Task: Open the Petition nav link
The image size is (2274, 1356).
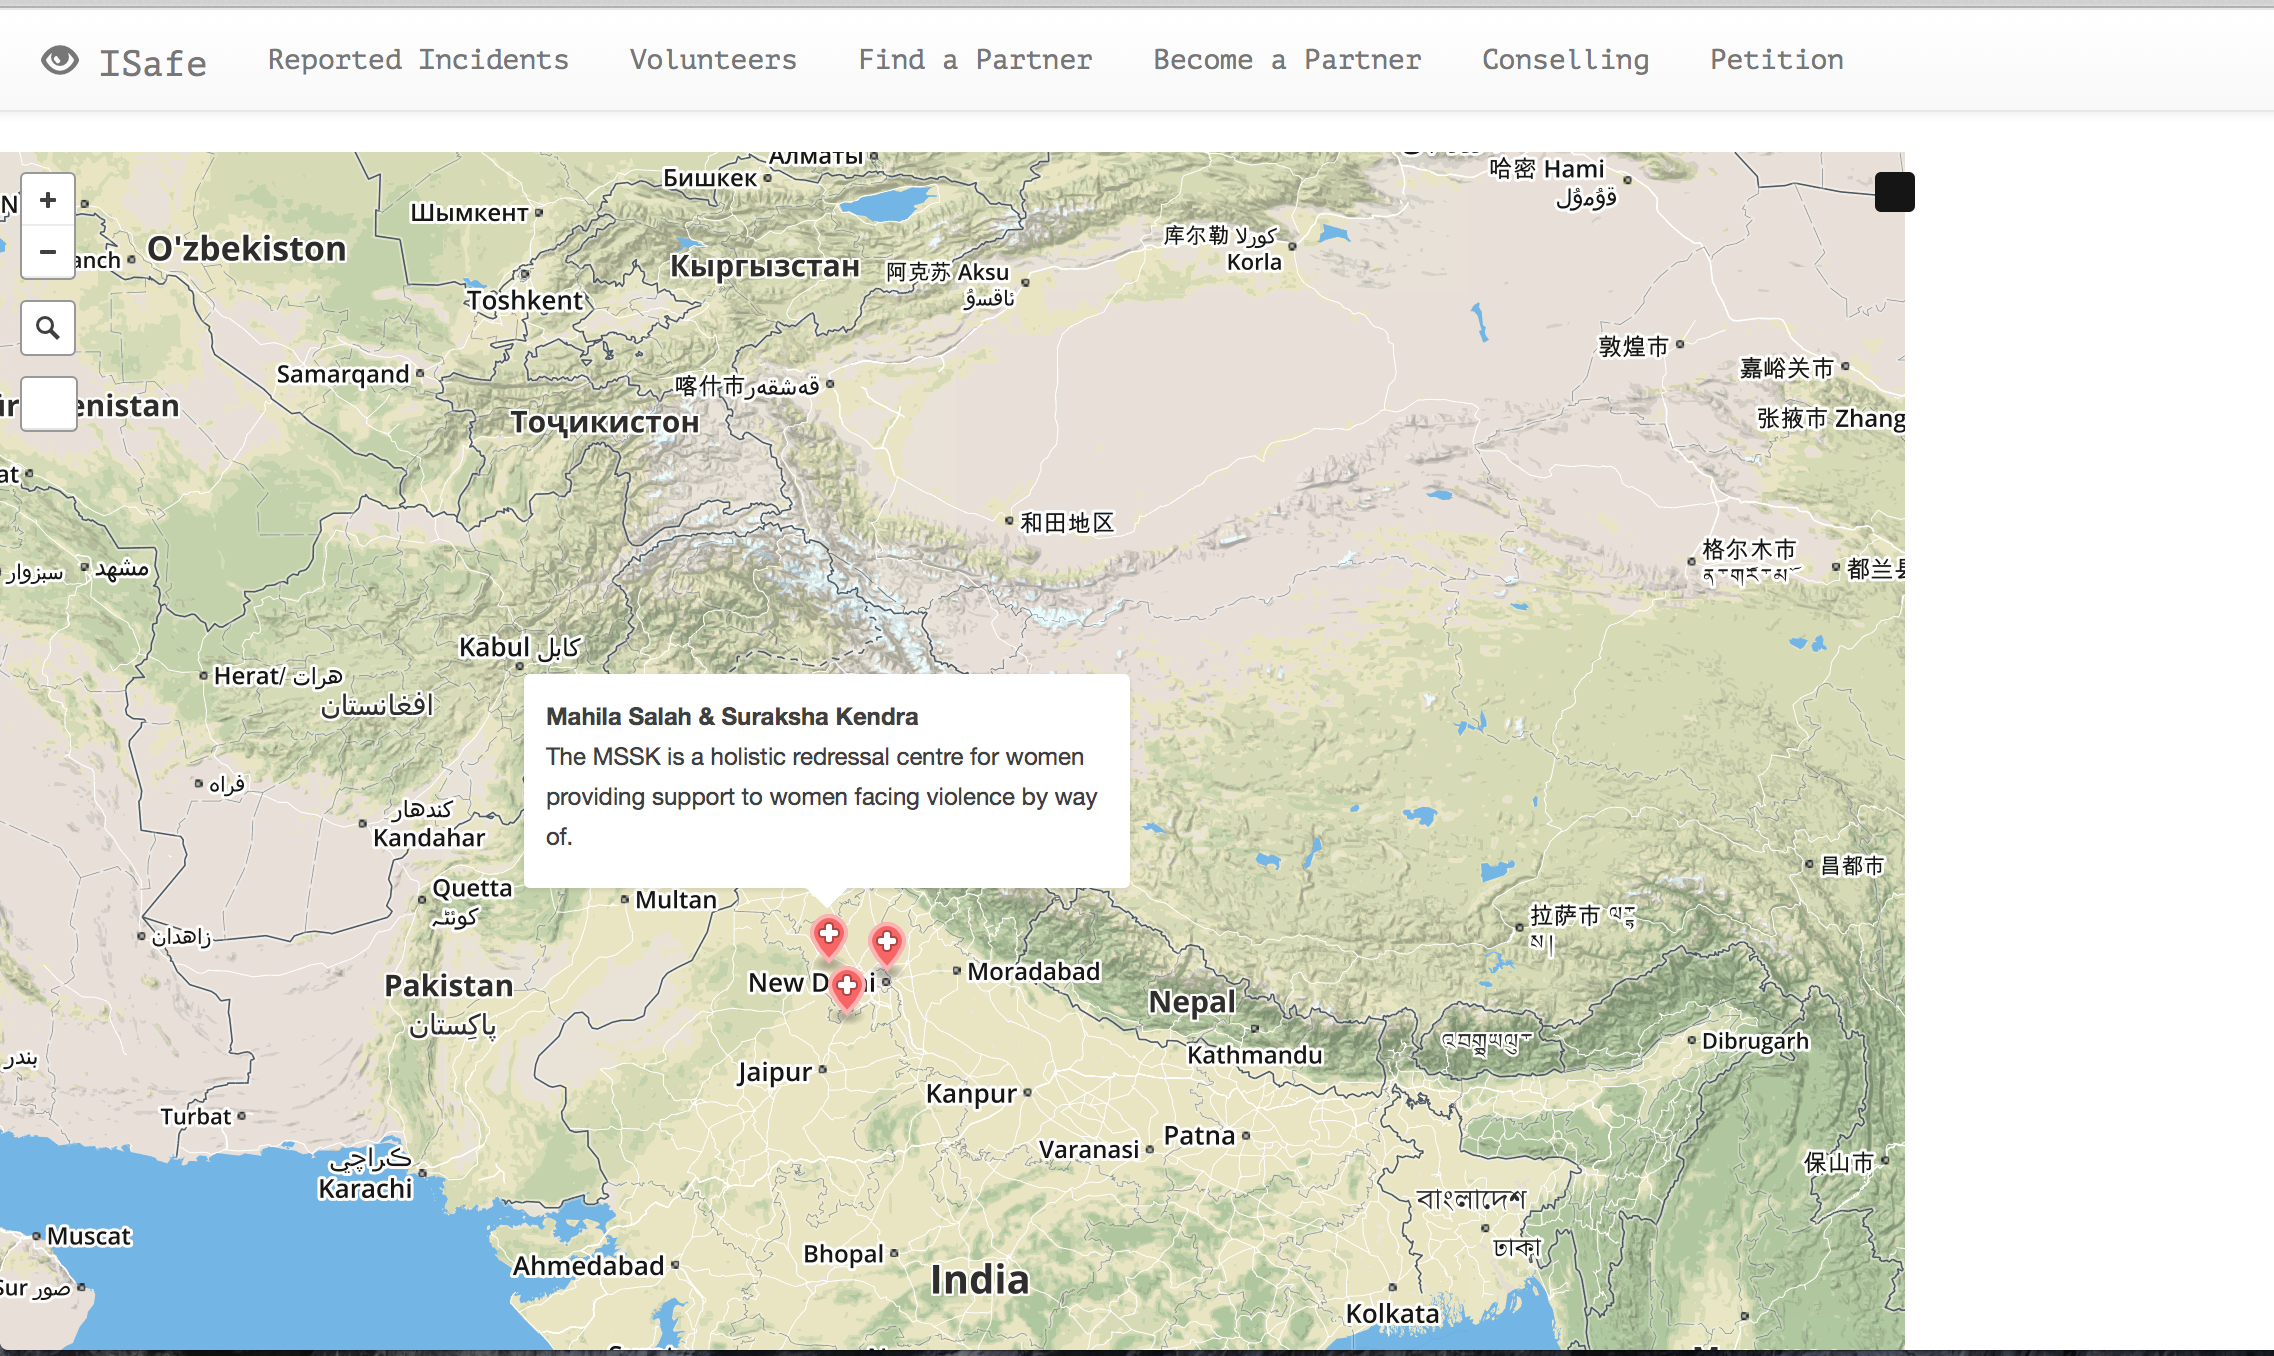Action: click(1776, 60)
